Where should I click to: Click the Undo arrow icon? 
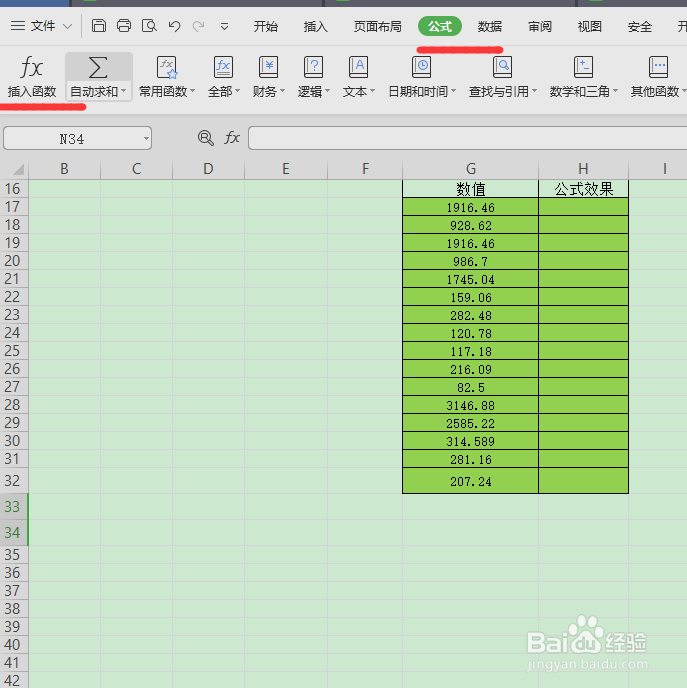[174, 26]
